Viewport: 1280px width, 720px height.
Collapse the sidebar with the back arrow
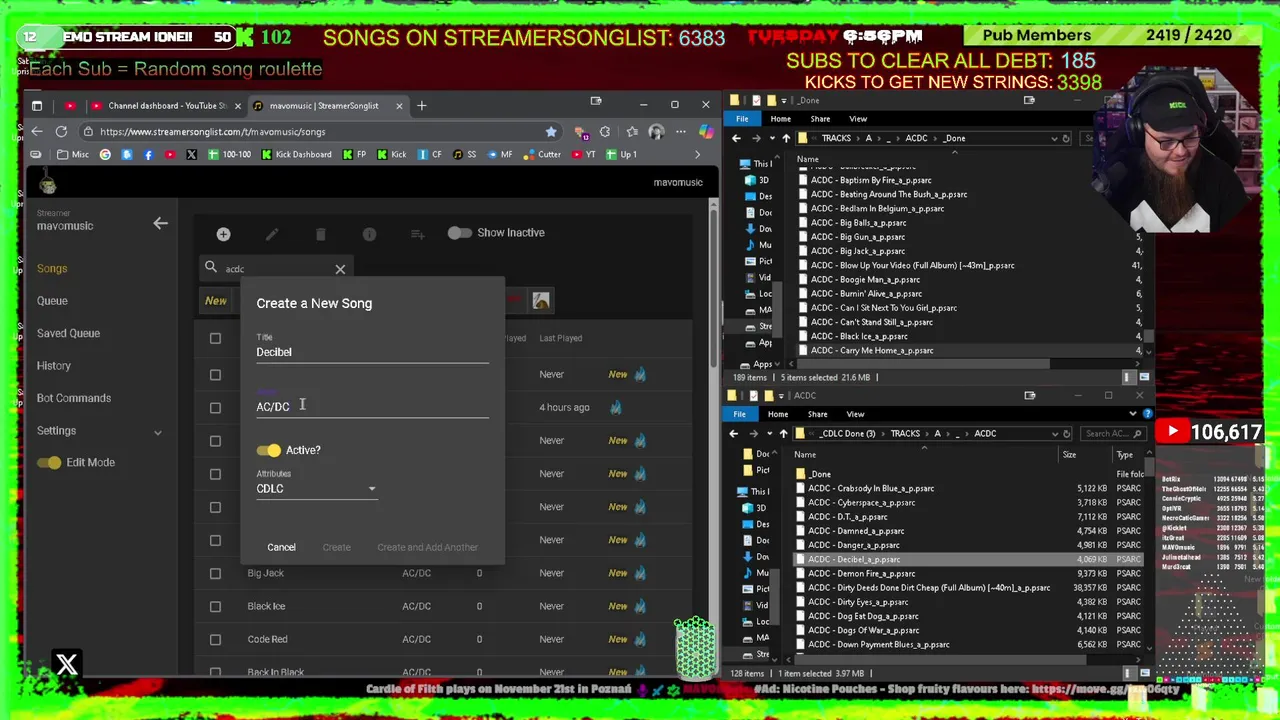point(160,223)
